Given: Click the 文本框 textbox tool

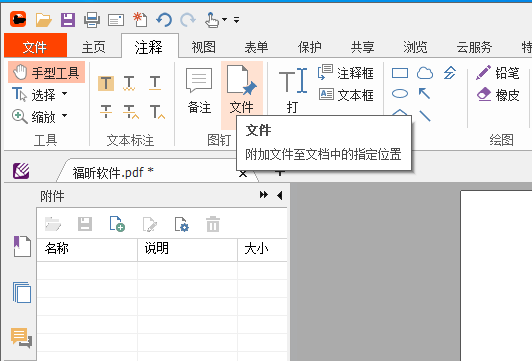Looking at the screenshot, I should click(x=346, y=95).
